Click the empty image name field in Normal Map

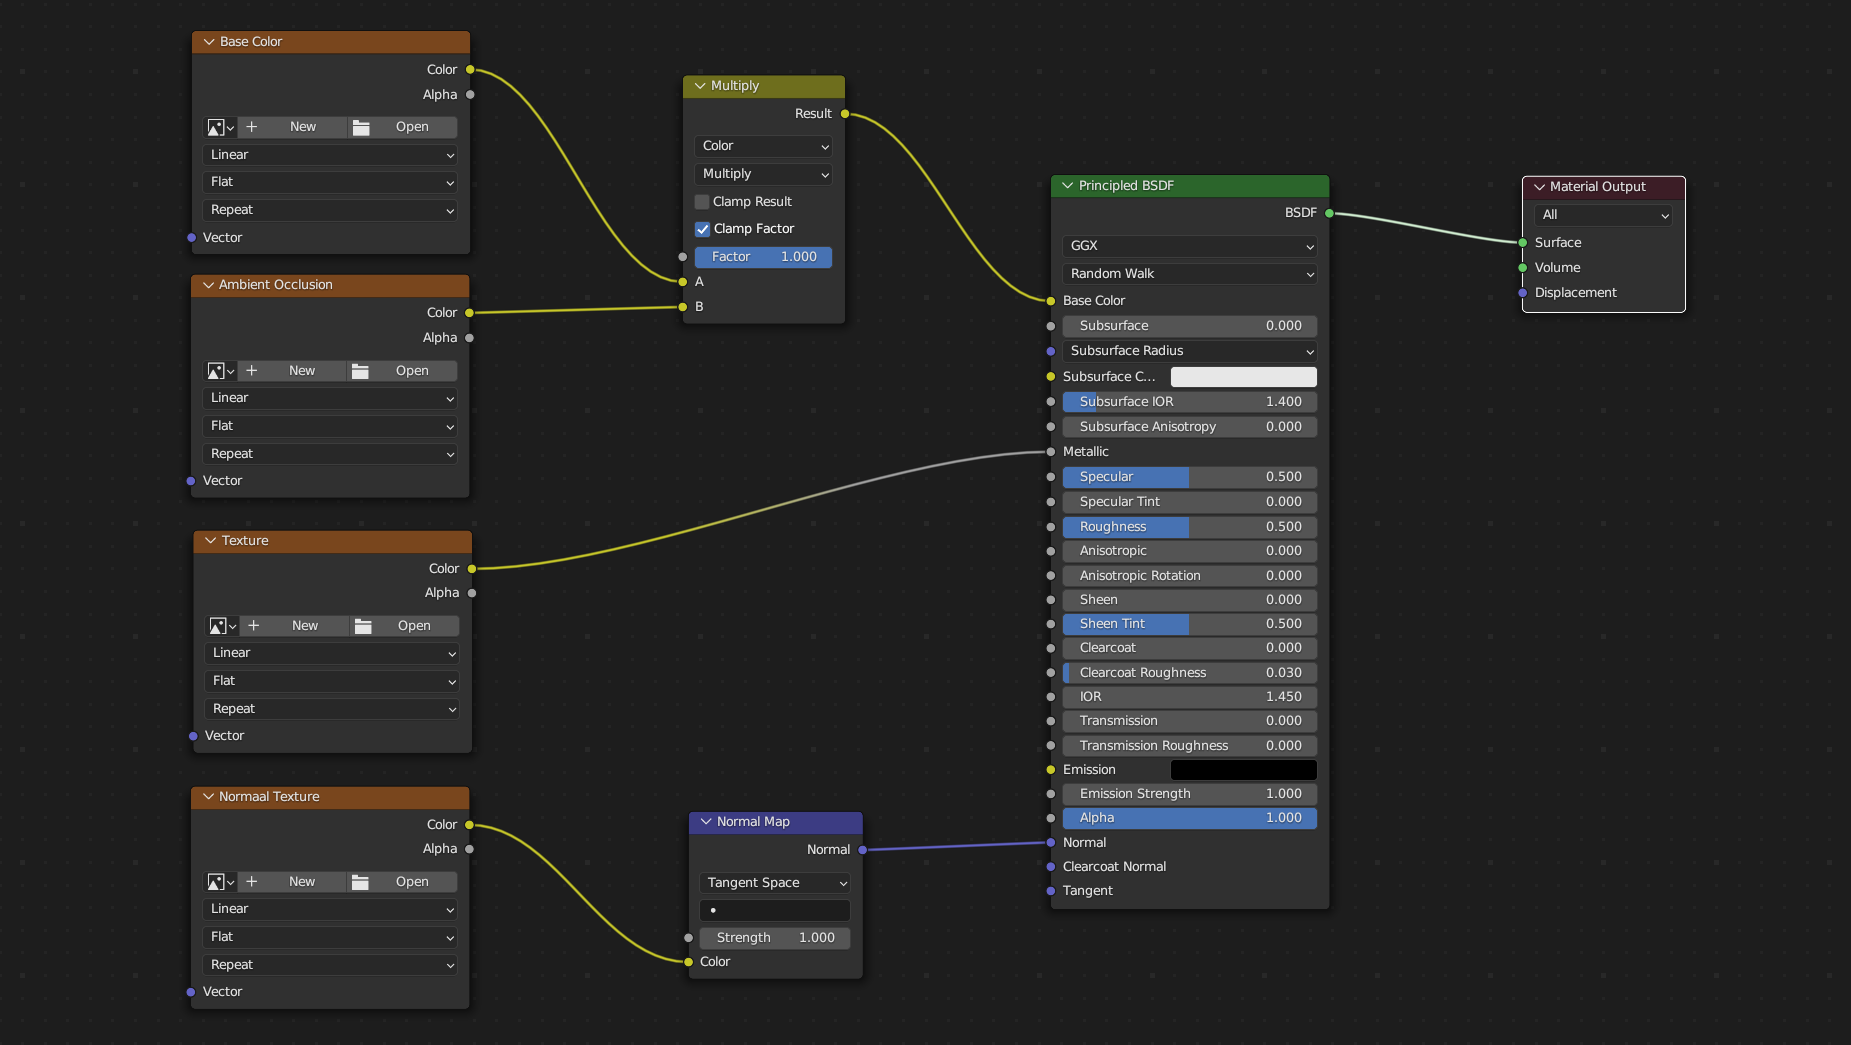[x=774, y=910]
